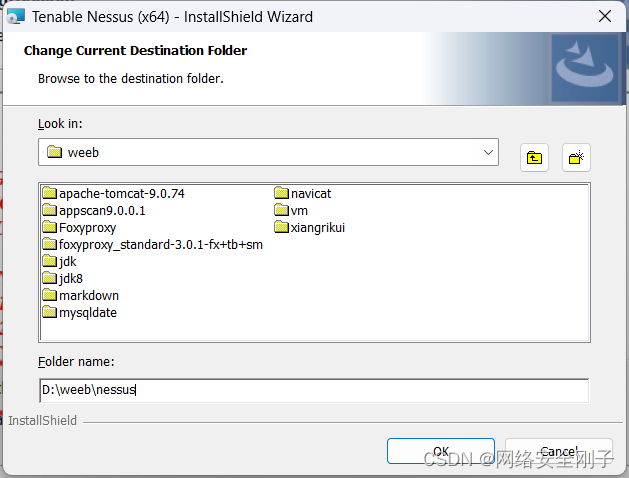Screen dimensions: 629x478
Task: Close the InstallShield Wizard window
Action: coord(605,16)
